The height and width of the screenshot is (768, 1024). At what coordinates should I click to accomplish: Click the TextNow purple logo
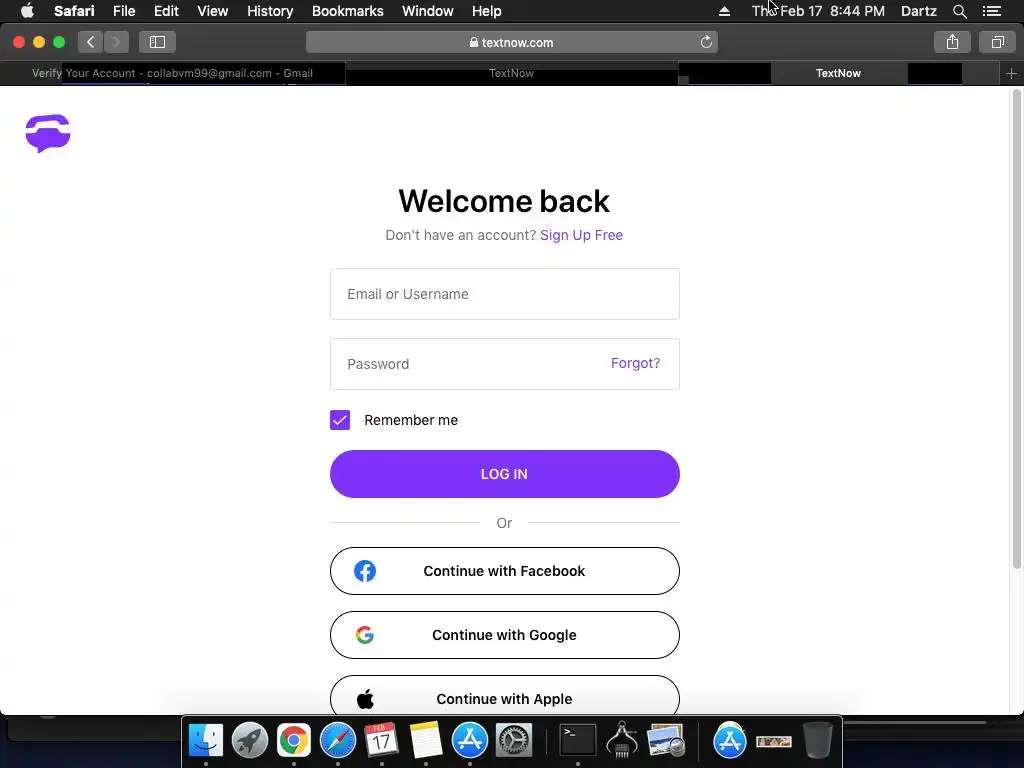coord(48,133)
